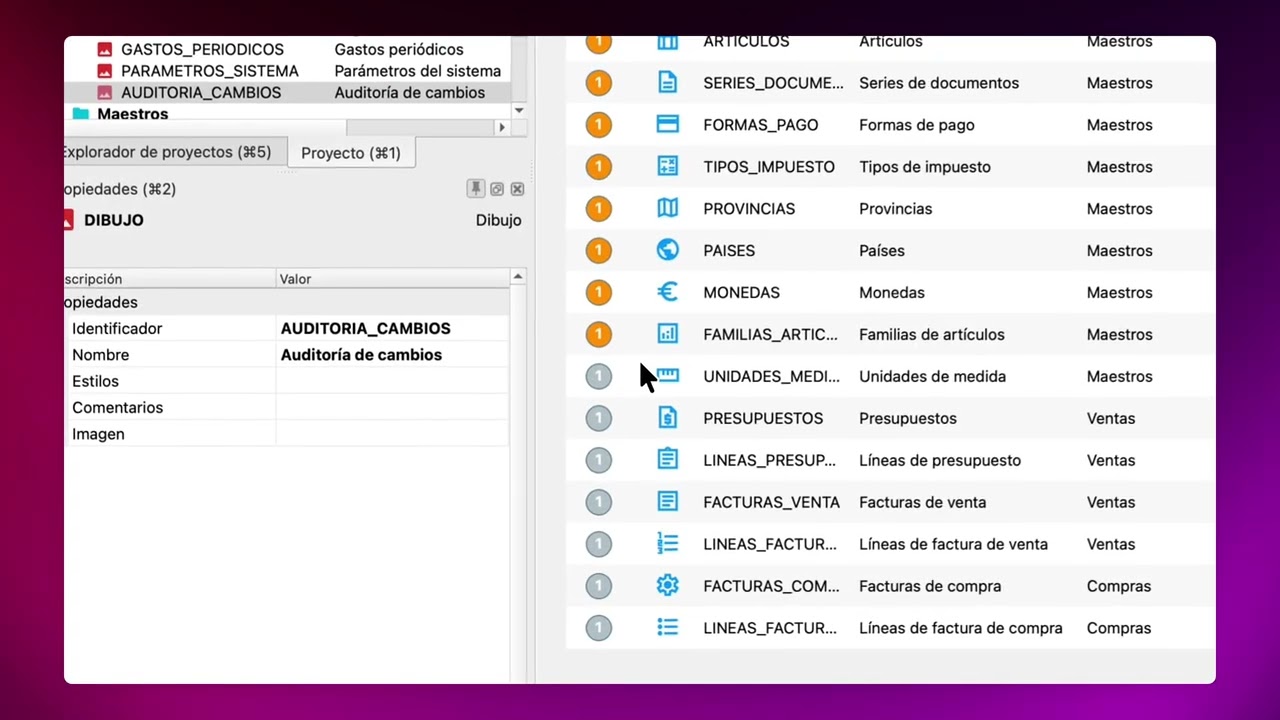
Task: Click the Compras cell in the FACTURAS_COM row
Action: pos(1119,587)
